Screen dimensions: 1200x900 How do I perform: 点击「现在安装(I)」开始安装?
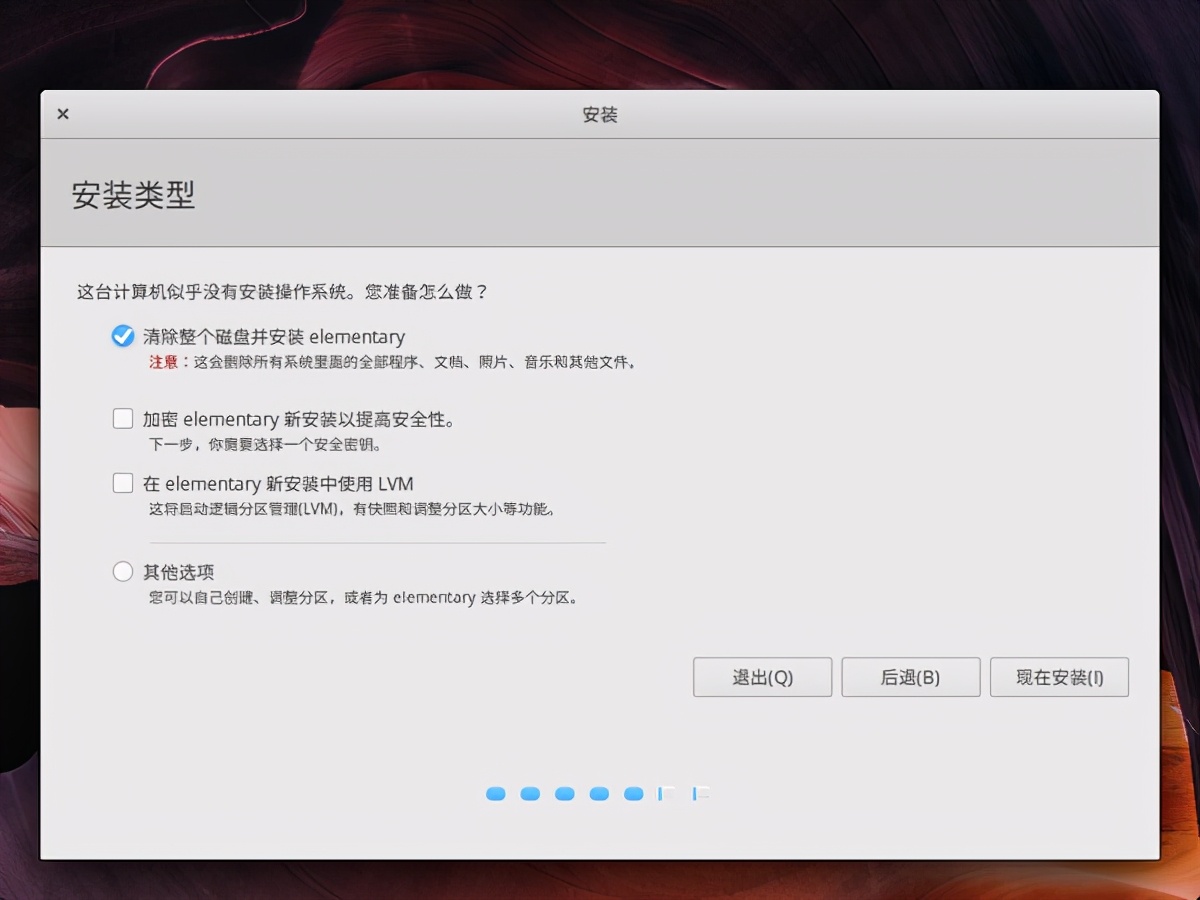[x=1059, y=677]
